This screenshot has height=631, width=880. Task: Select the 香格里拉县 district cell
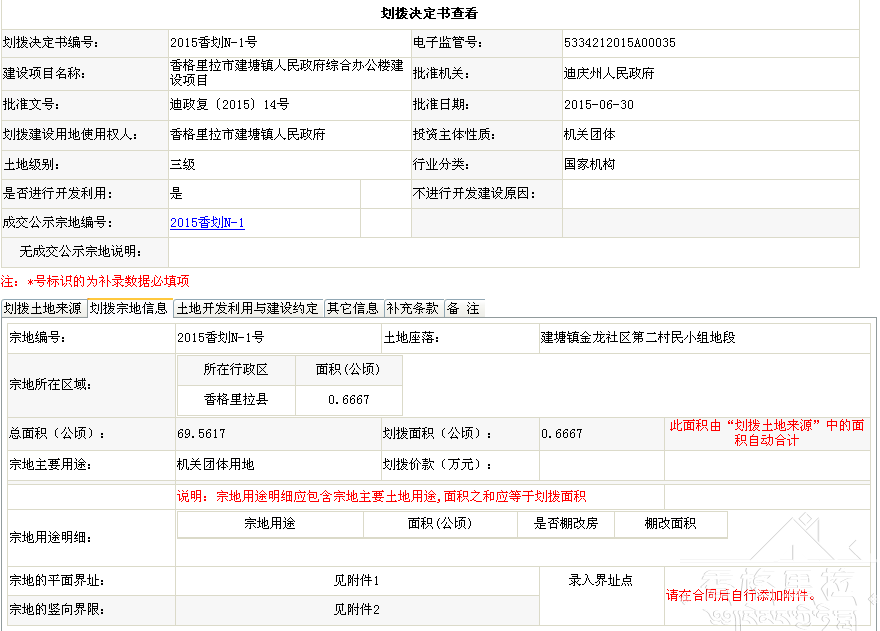[236, 399]
